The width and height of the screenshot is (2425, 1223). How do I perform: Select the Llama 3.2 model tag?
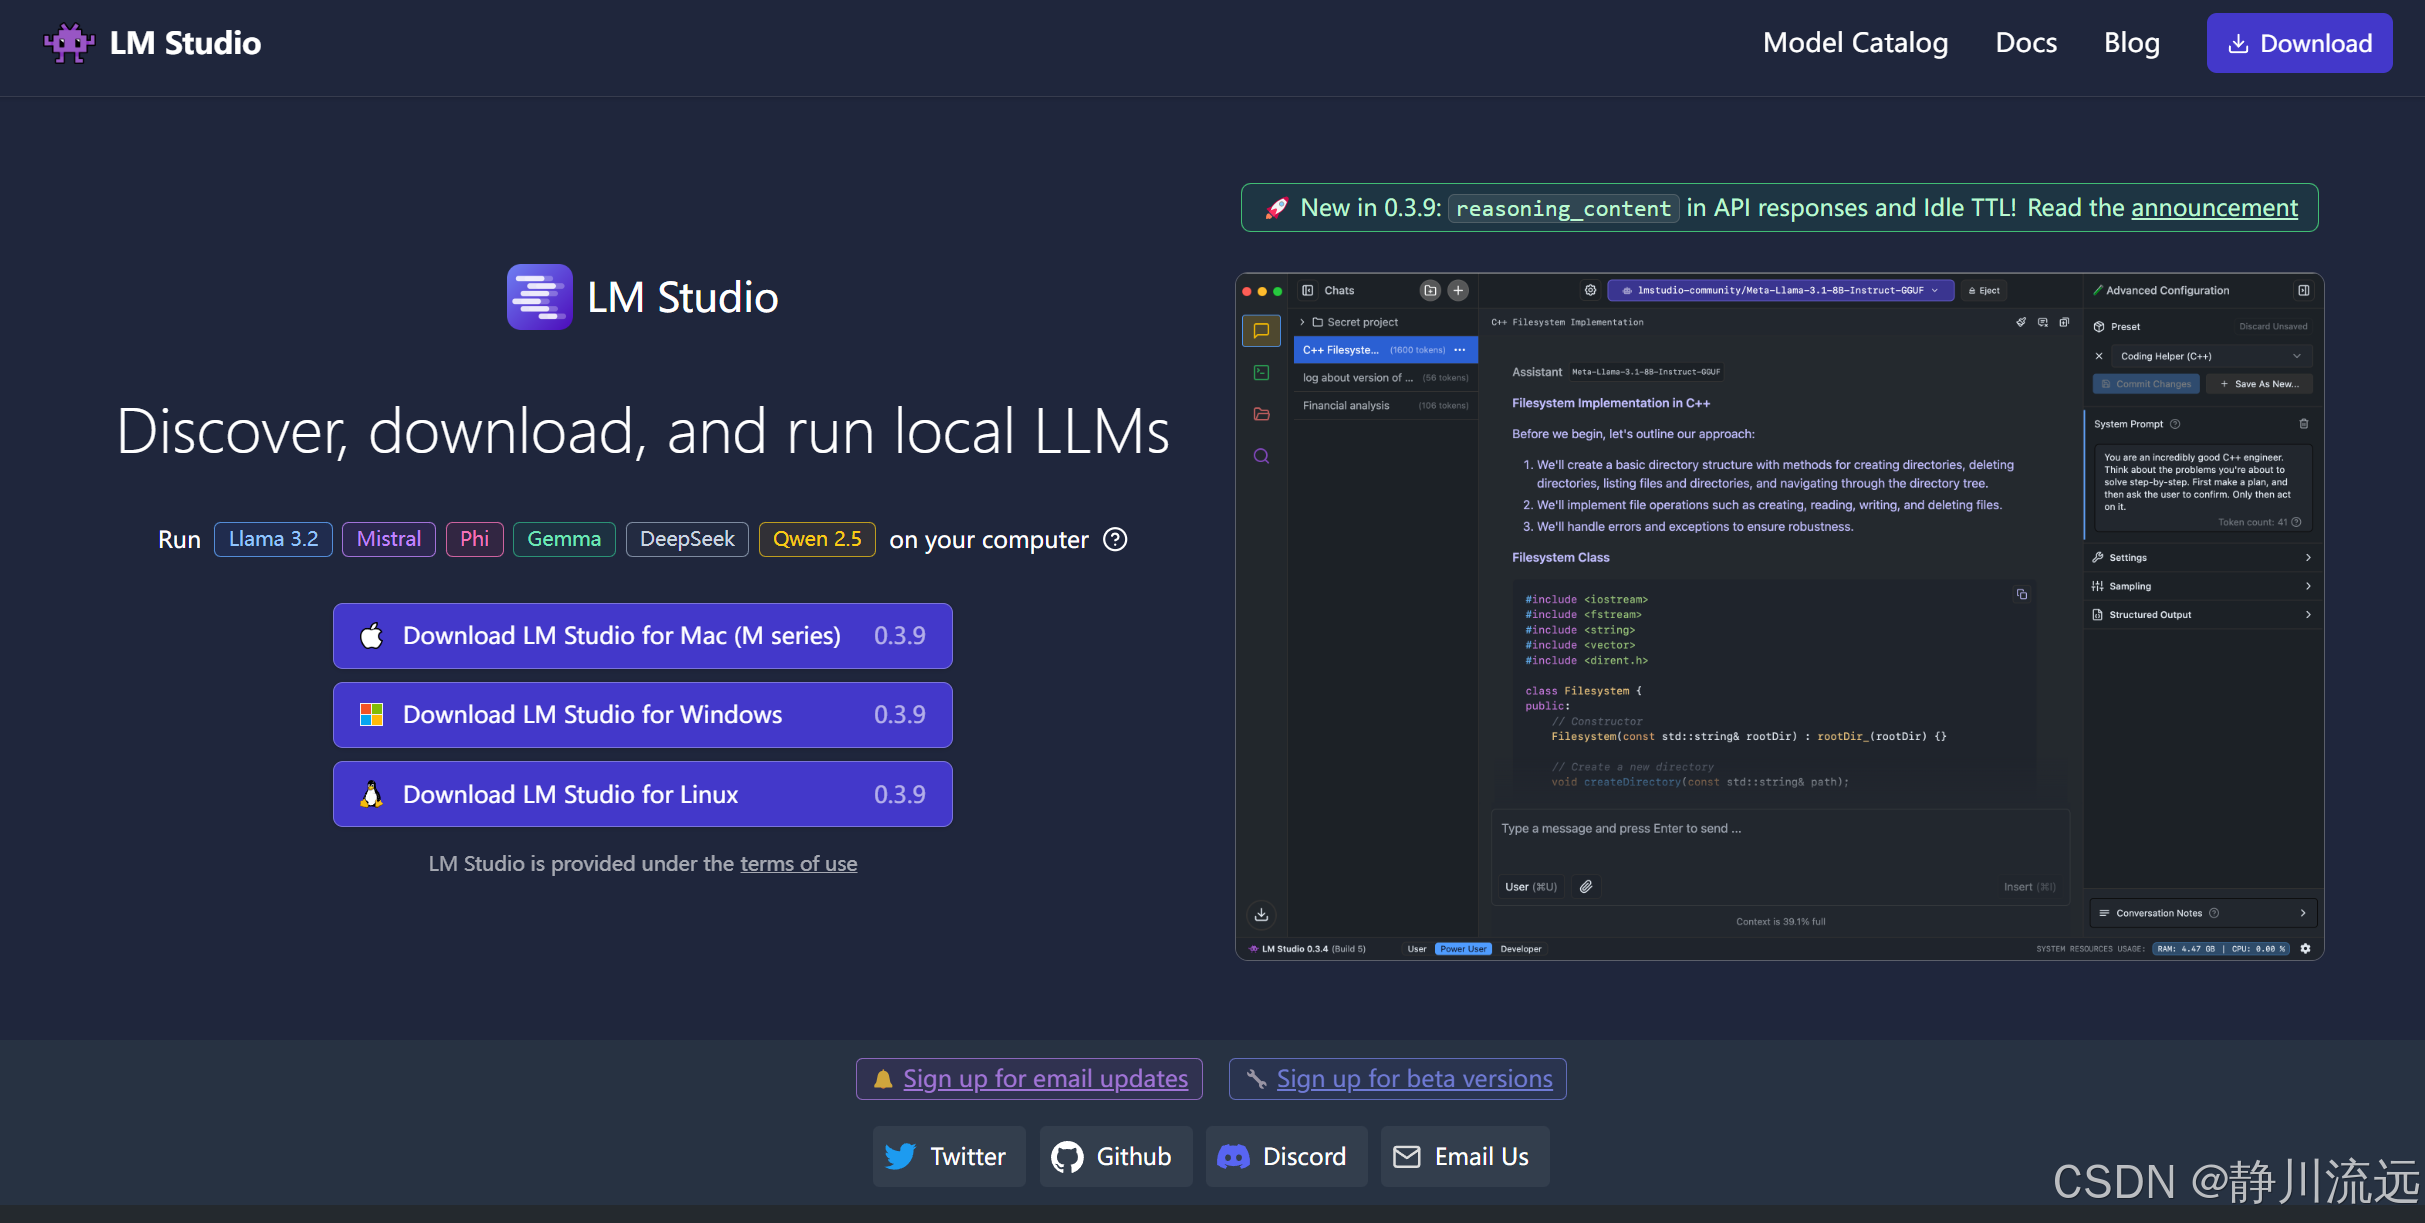(x=273, y=540)
